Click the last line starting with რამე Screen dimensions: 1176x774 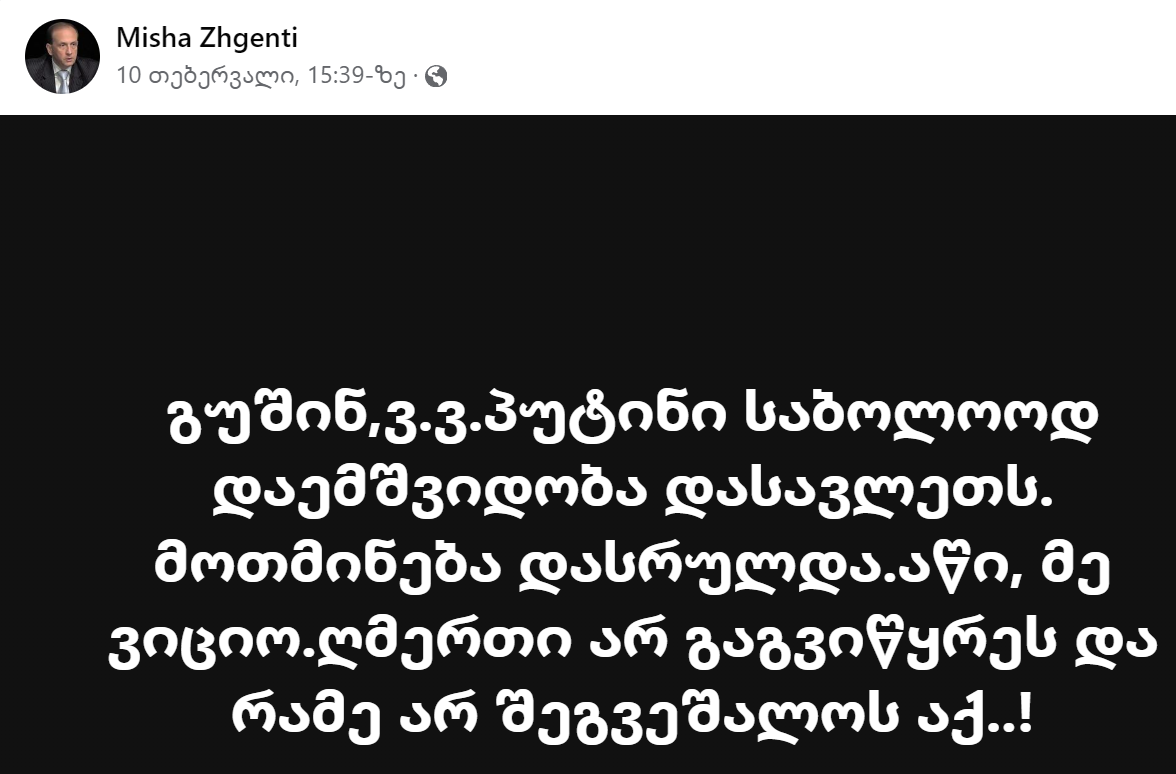[632, 718]
